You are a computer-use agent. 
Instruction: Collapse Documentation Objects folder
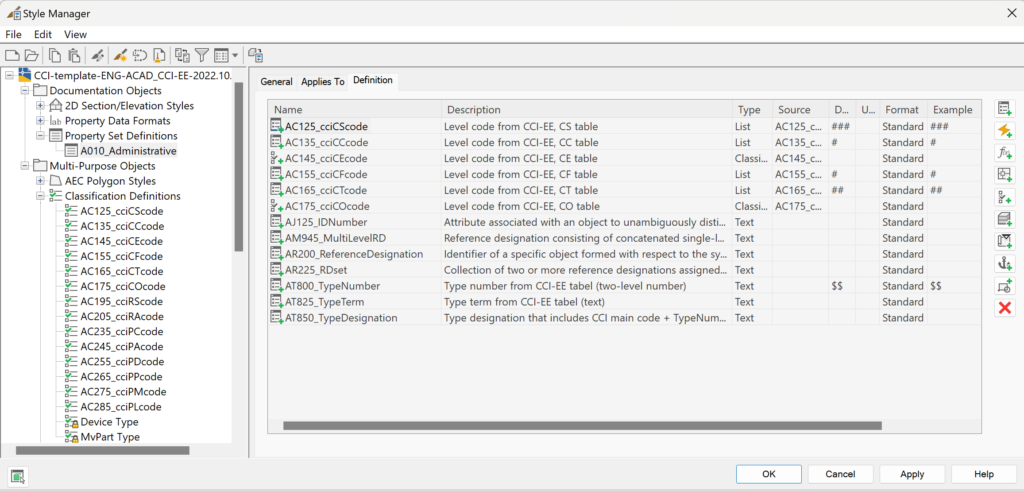[x=25, y=90]
